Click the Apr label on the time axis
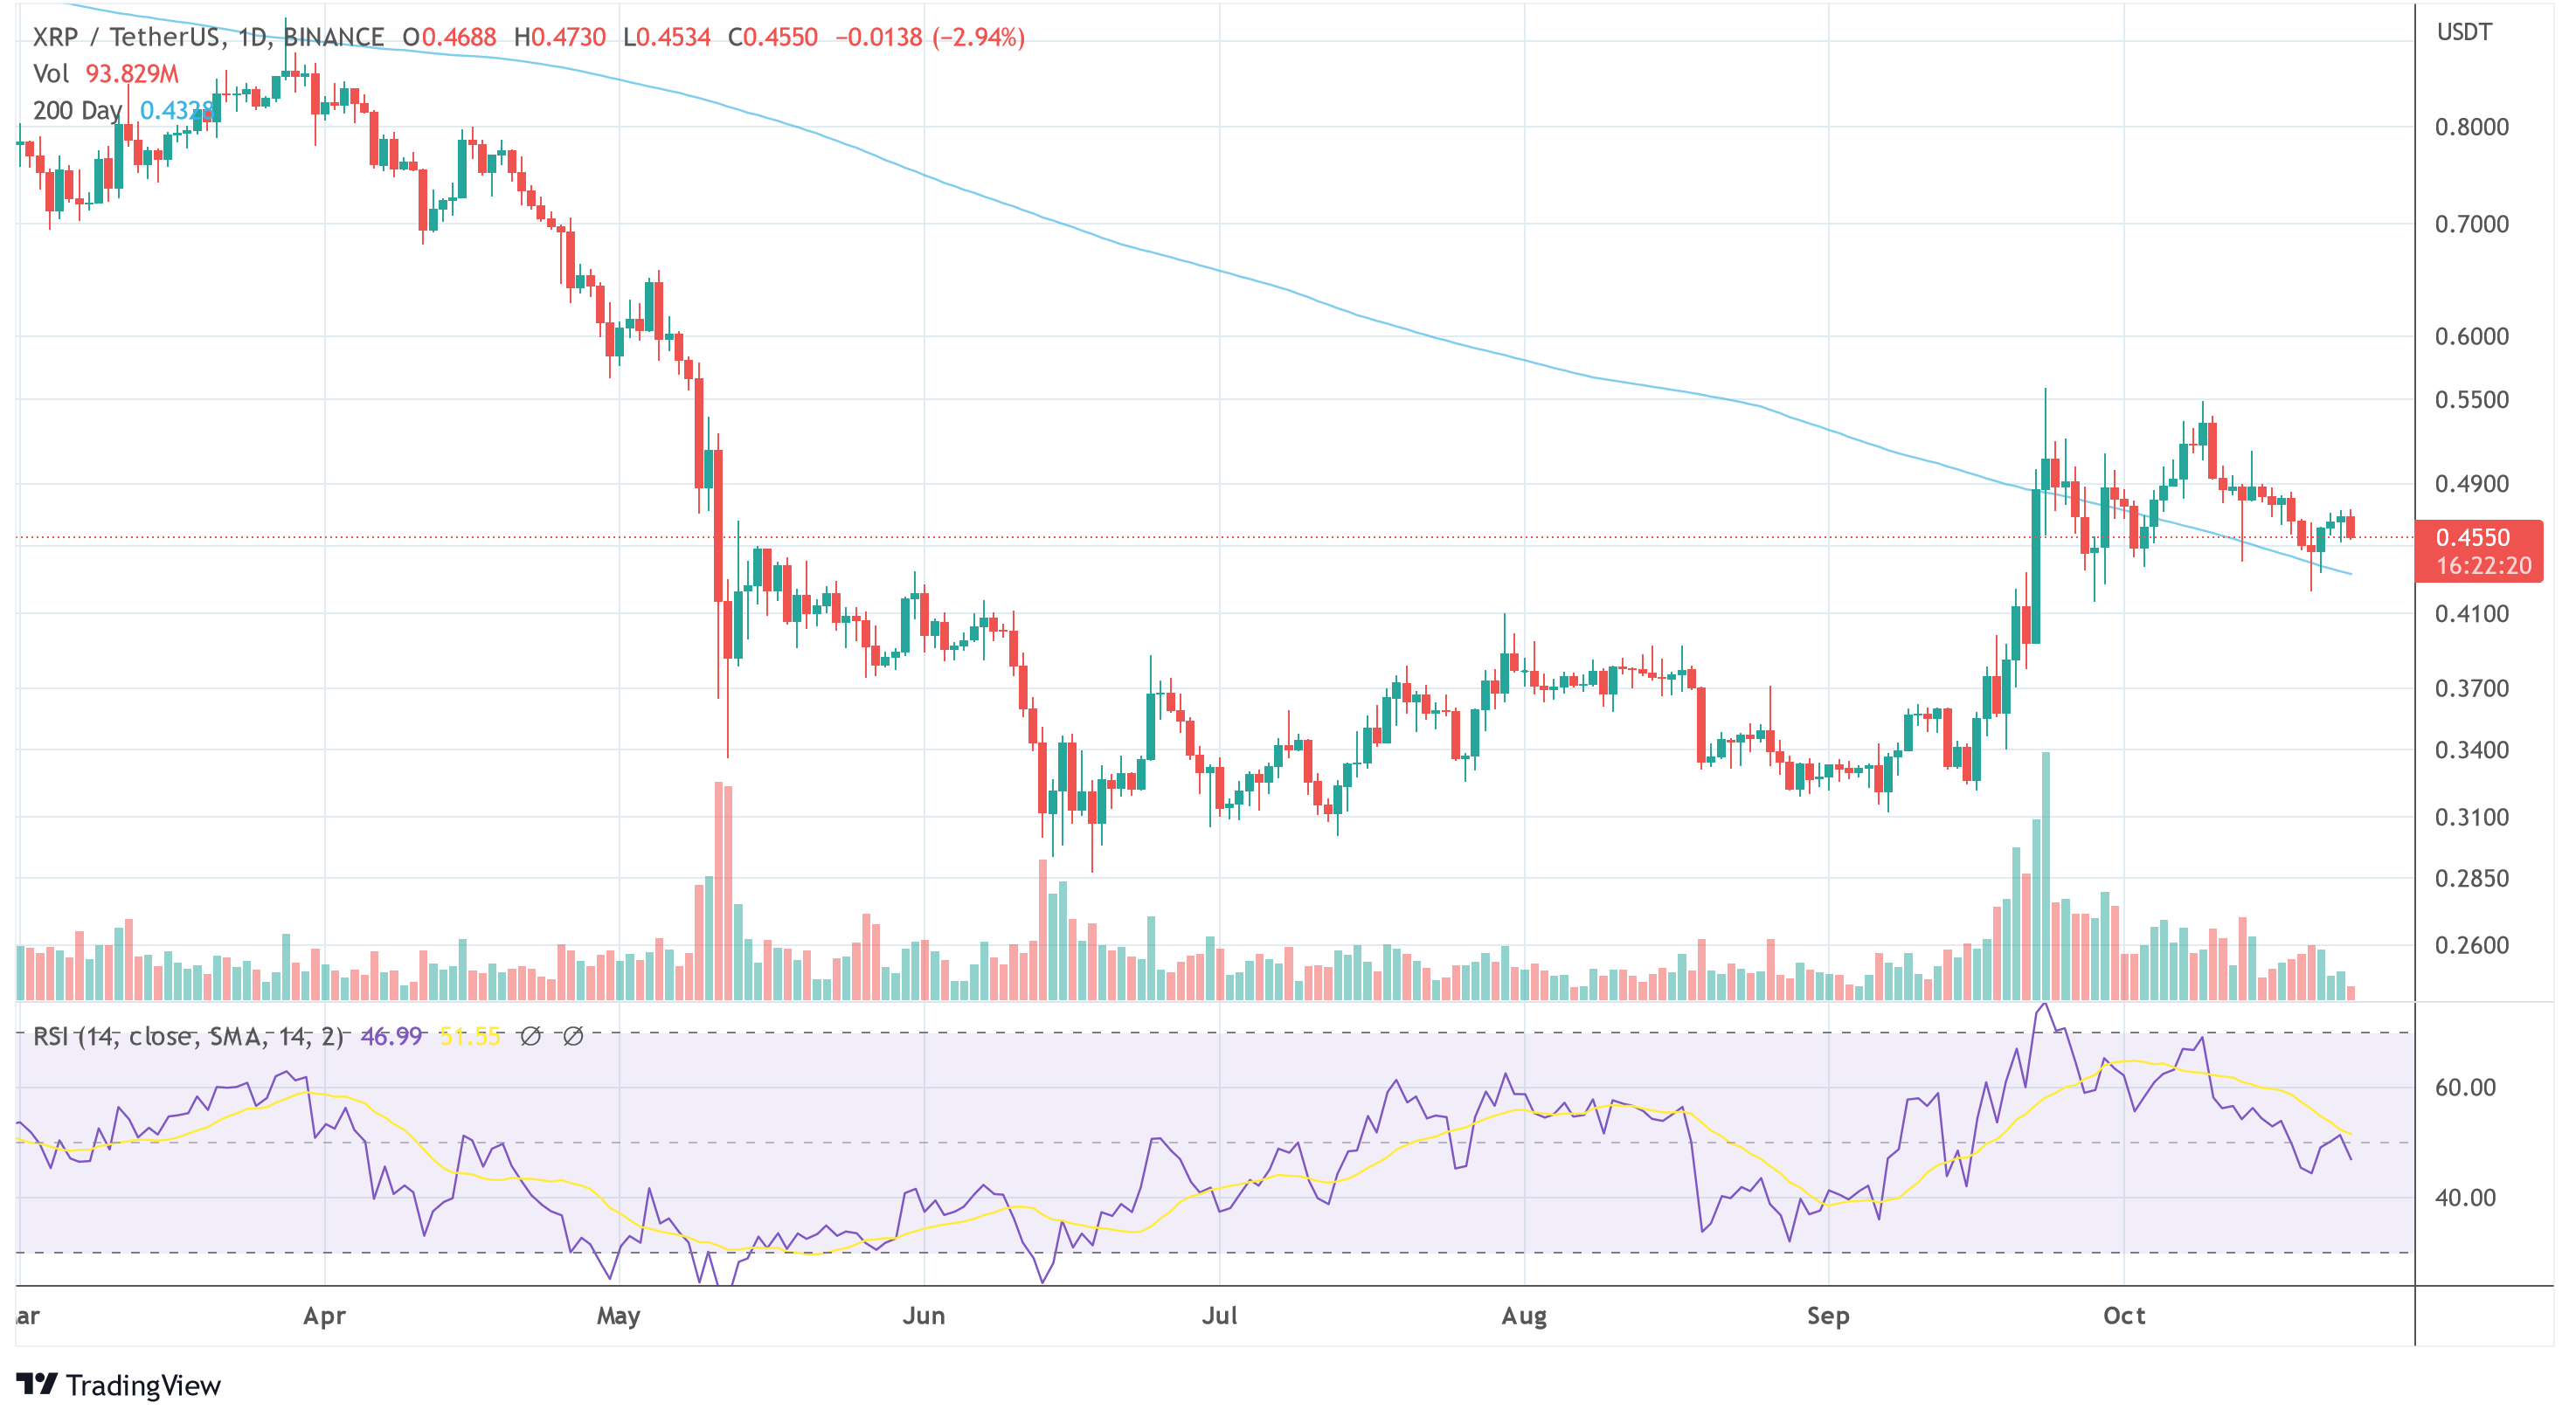This screenshot has height=1423, width=2576. (324, 1316)
